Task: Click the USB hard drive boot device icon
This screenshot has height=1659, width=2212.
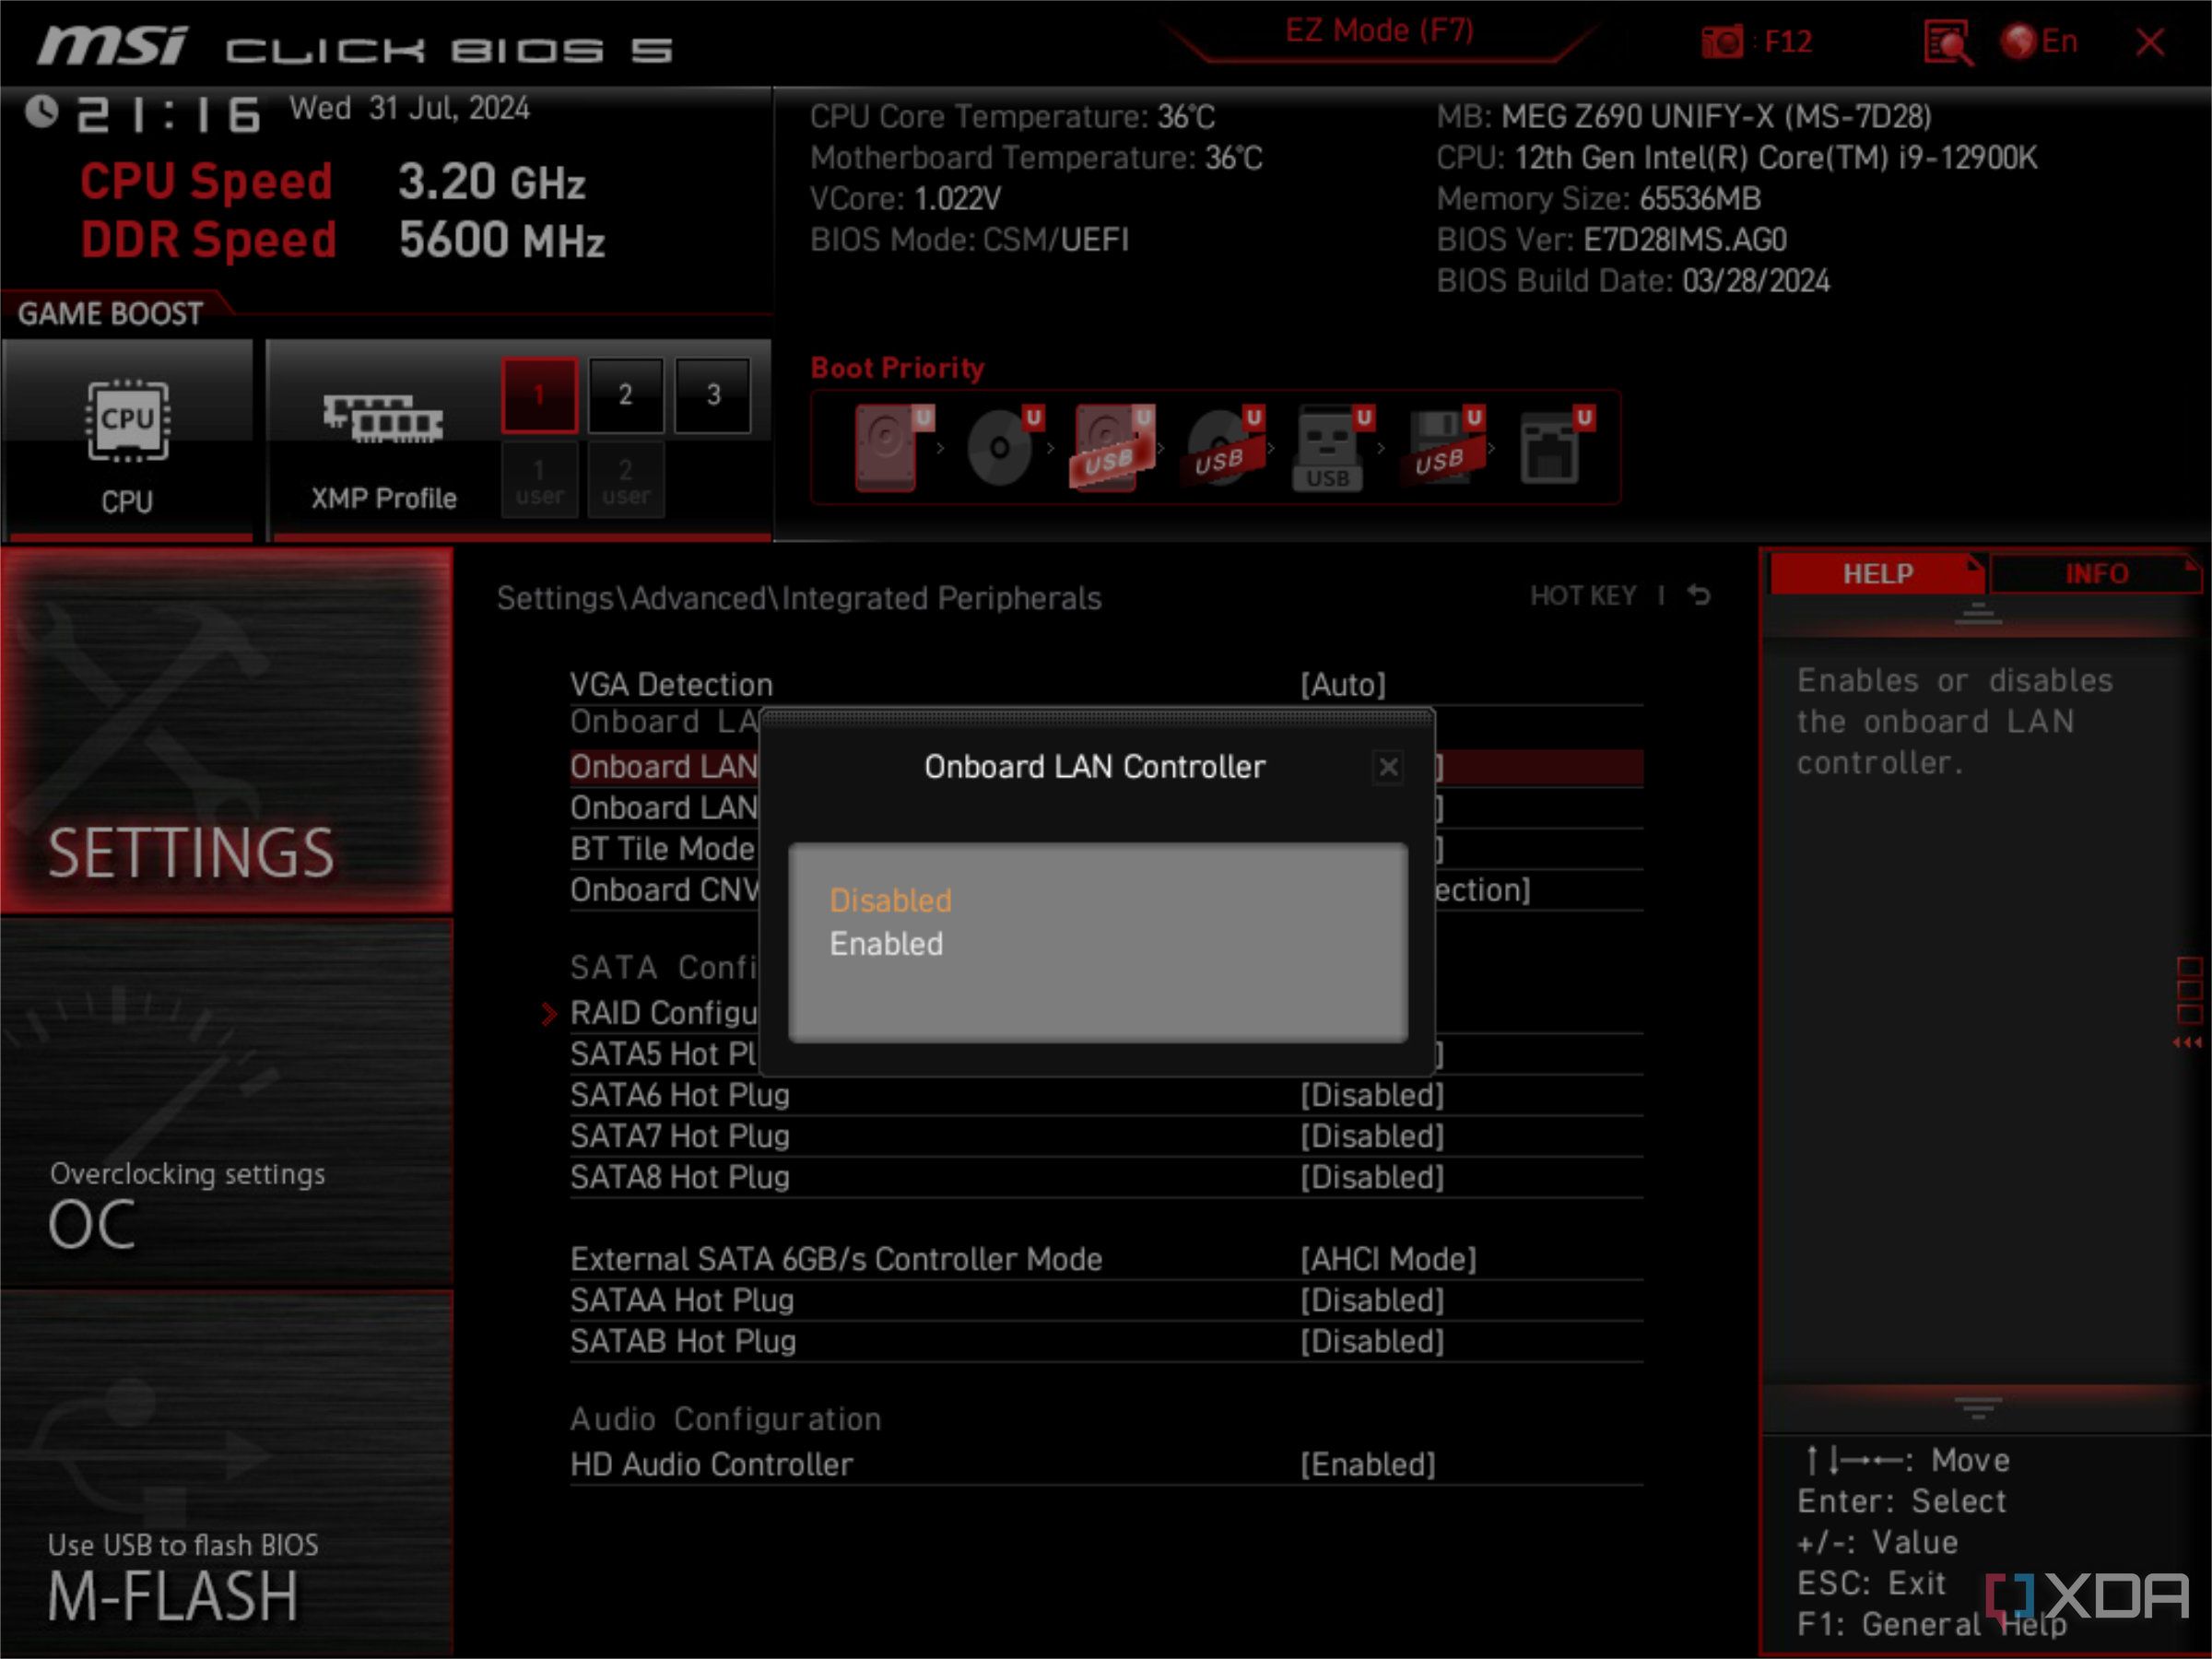Action: coord(1113,446)
